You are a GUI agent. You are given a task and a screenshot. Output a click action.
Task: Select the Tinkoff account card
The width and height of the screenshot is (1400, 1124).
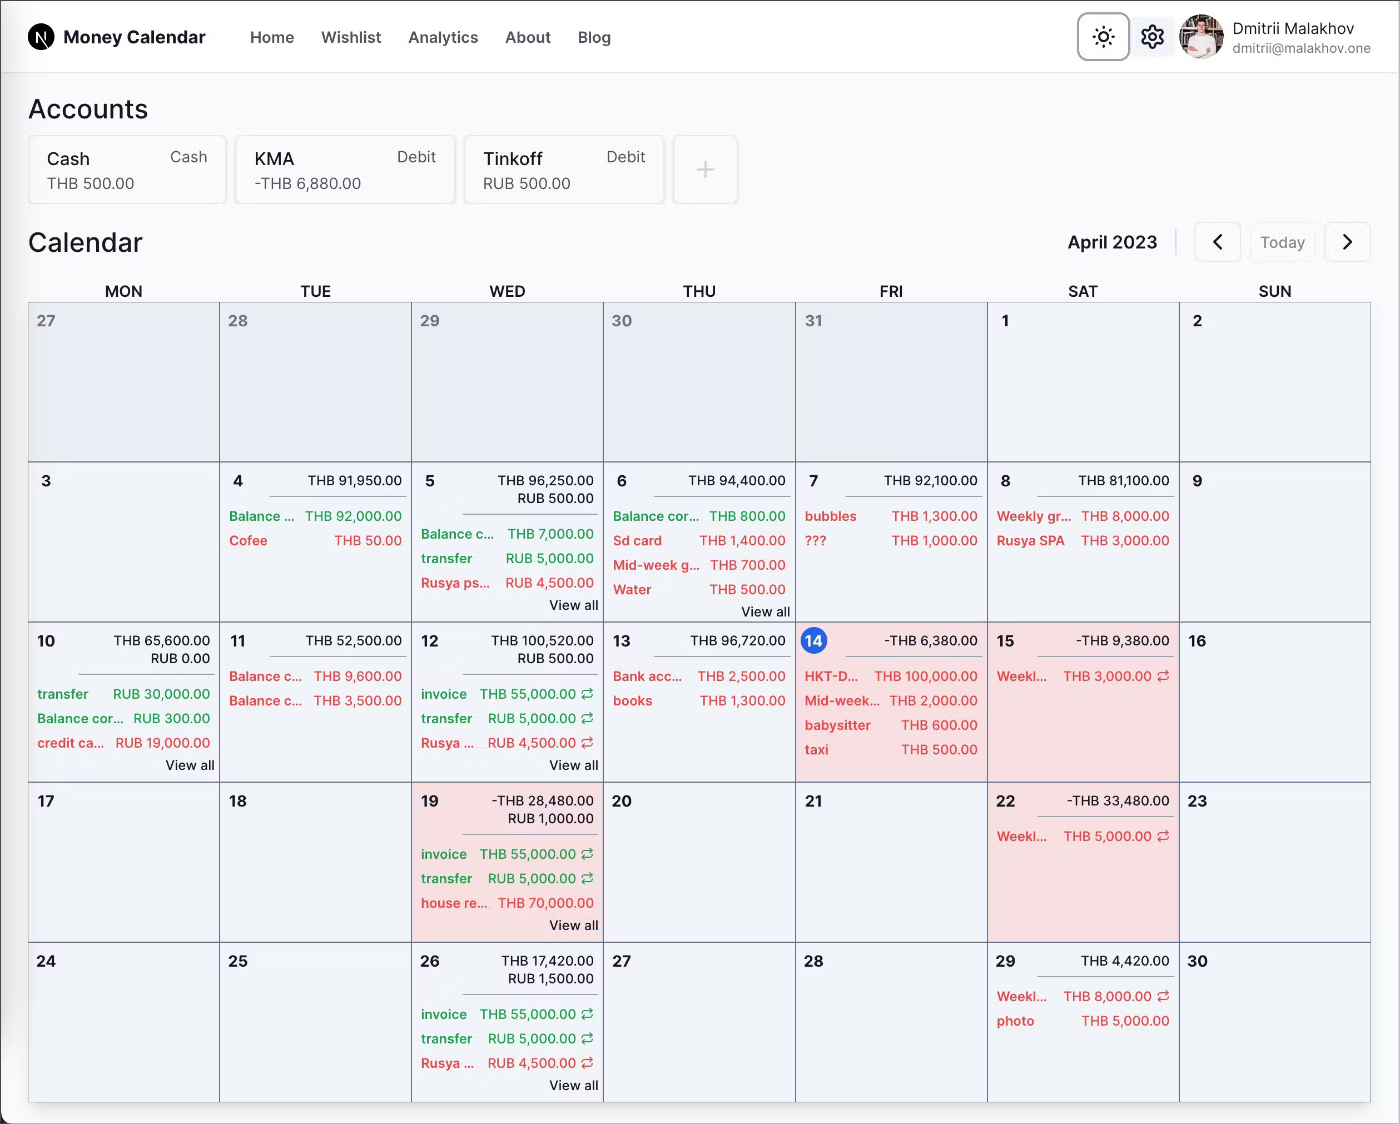click(x=563, y=169)
